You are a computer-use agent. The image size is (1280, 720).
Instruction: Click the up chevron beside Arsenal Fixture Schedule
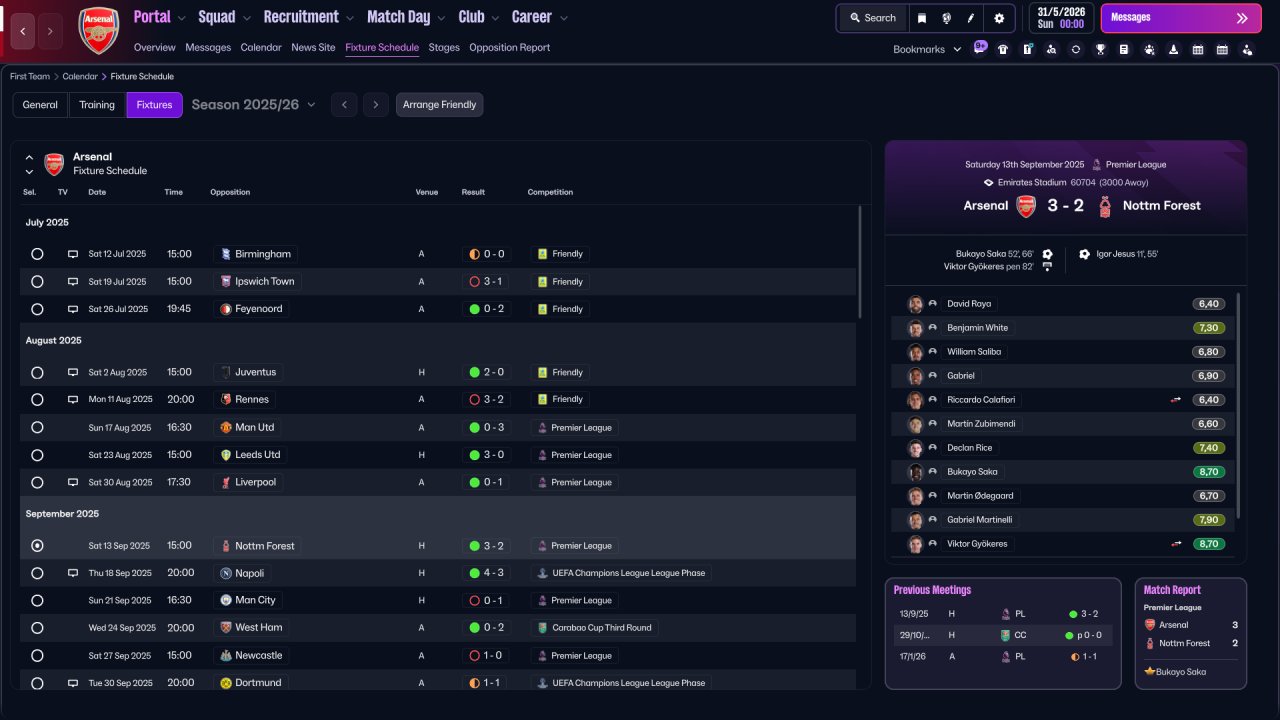click(29, 157)
